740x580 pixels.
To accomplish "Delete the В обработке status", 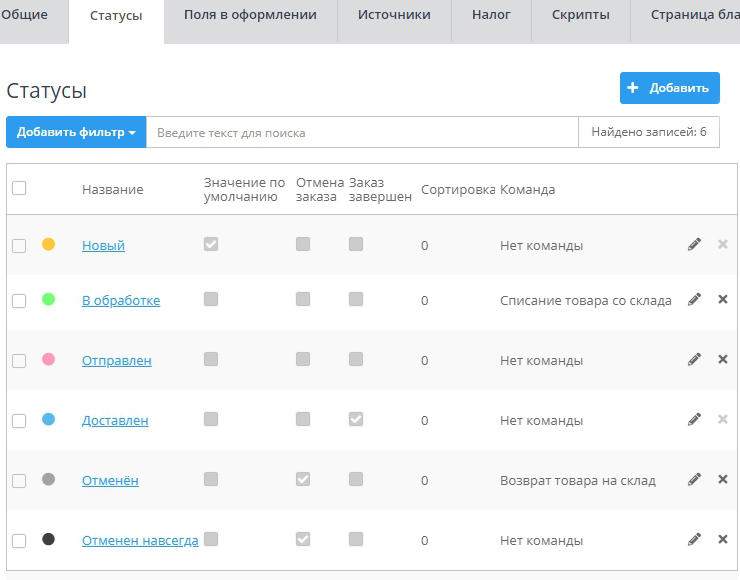I will point(723,299).
